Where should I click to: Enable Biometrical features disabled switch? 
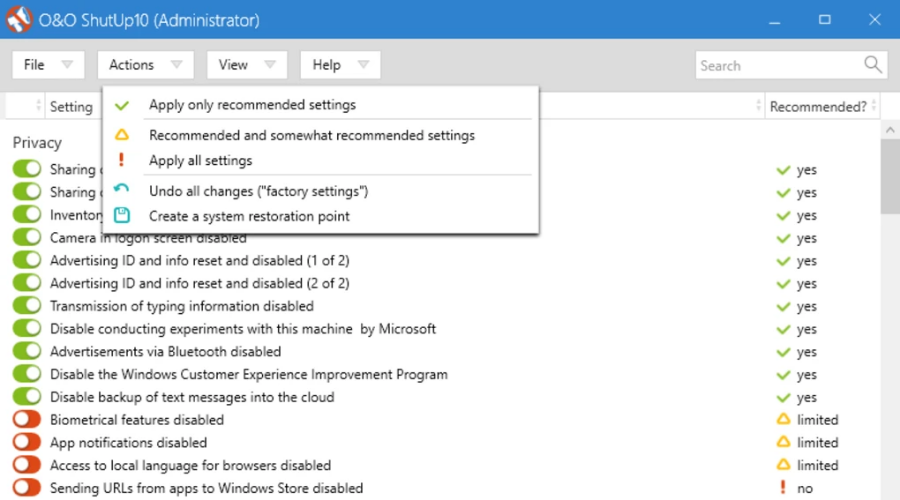(27, 419)
